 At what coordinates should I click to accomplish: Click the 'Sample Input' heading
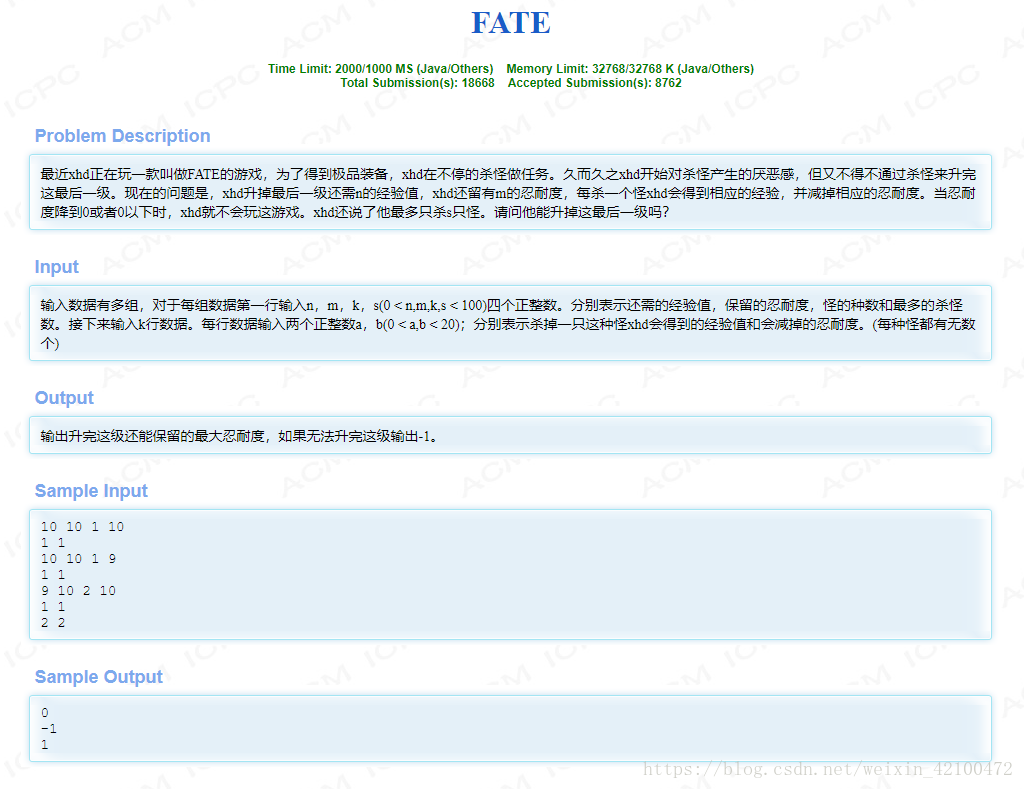tap(91, 491)
